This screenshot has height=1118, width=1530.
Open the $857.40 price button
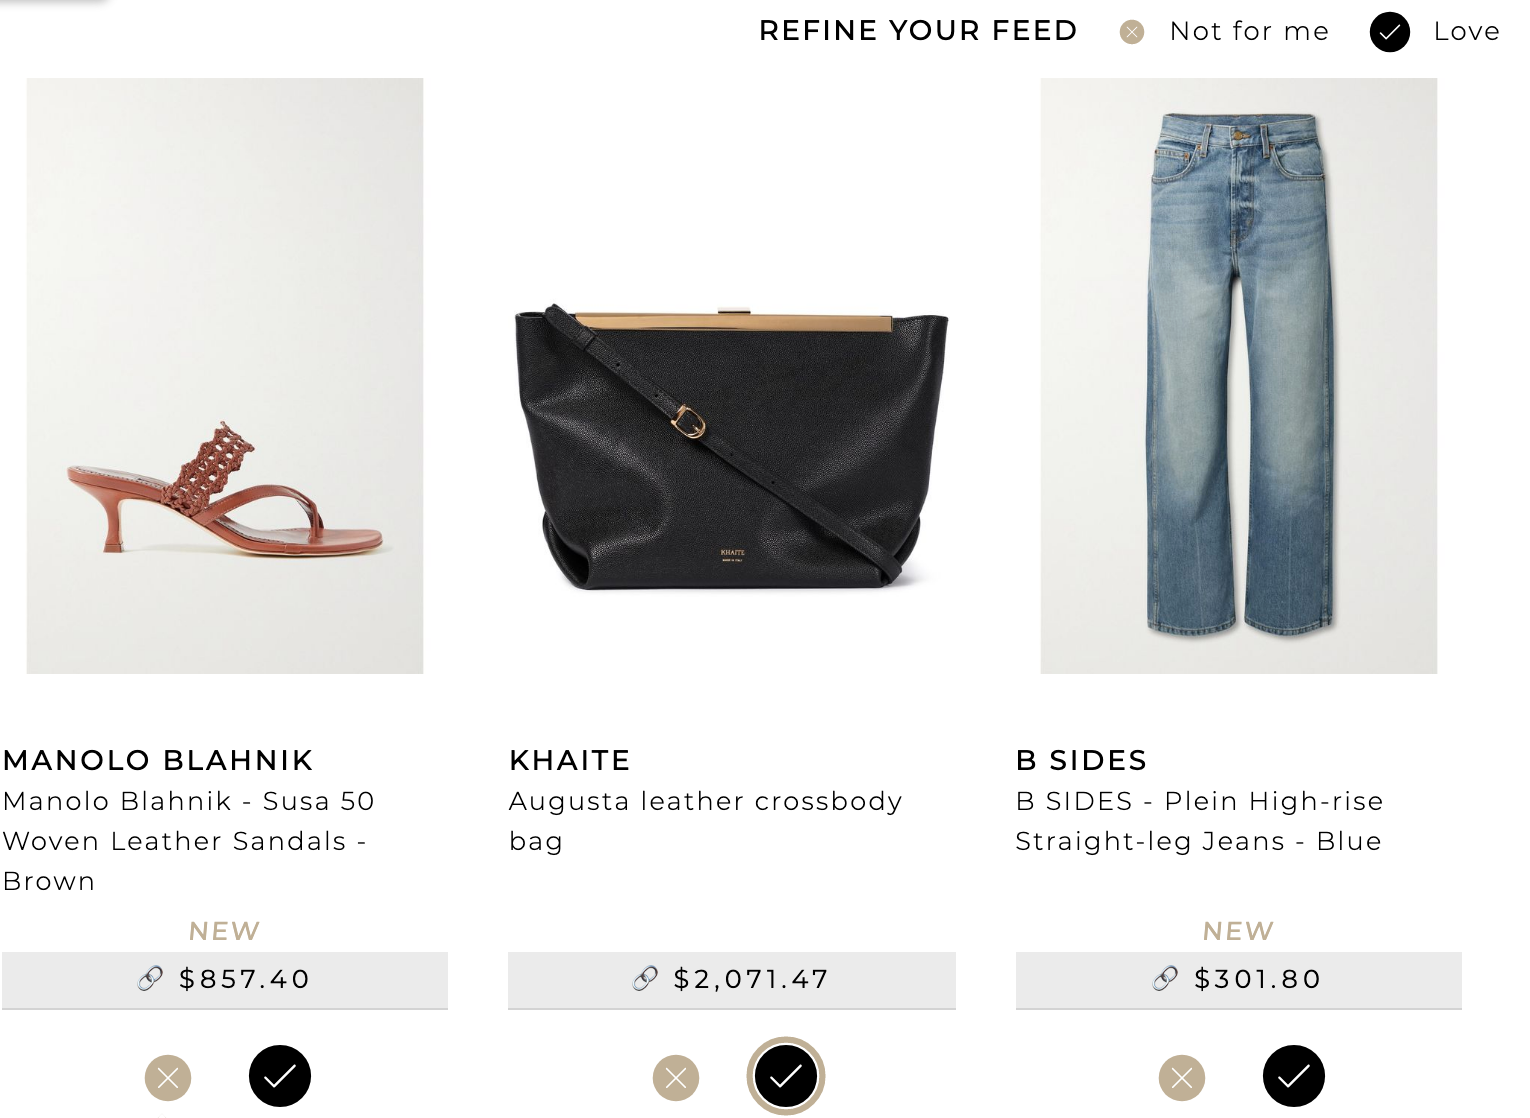(x=225, y=980)
